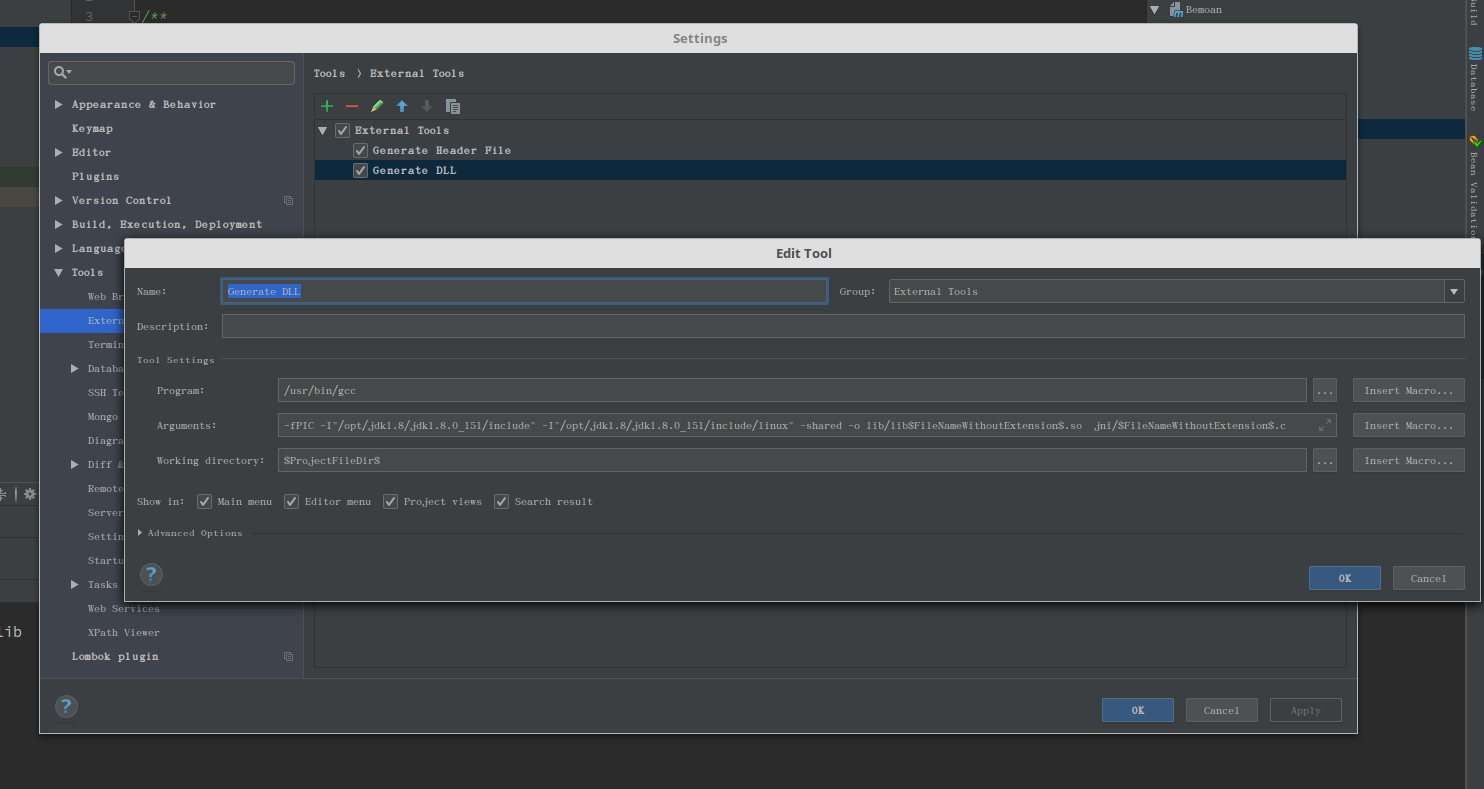Screen dimensions: 1484x789
Task: Open the Database tool window icon
Action: (1474, 53)
